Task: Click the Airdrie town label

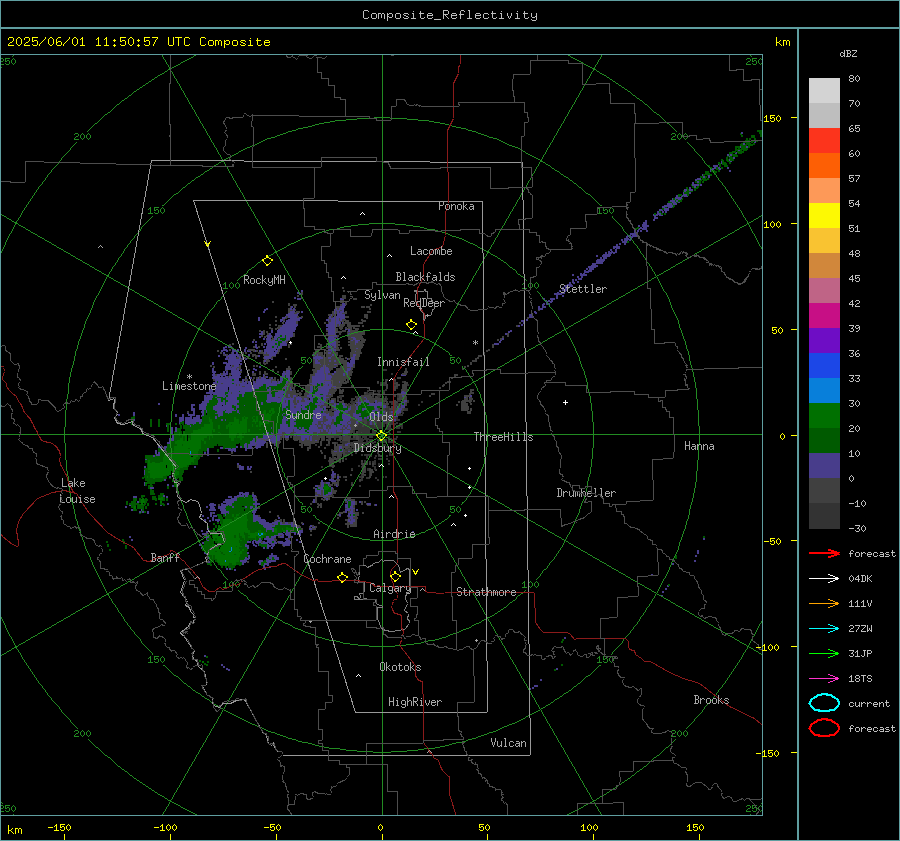Action: [394, 534]
